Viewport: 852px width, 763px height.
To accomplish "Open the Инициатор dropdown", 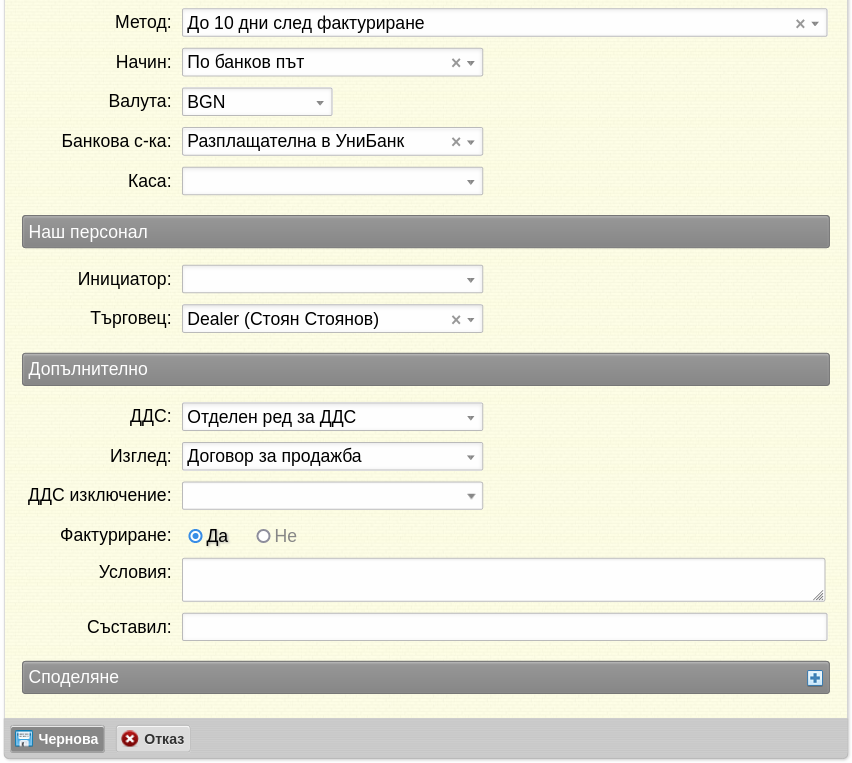I will click(x=333, y=279).
